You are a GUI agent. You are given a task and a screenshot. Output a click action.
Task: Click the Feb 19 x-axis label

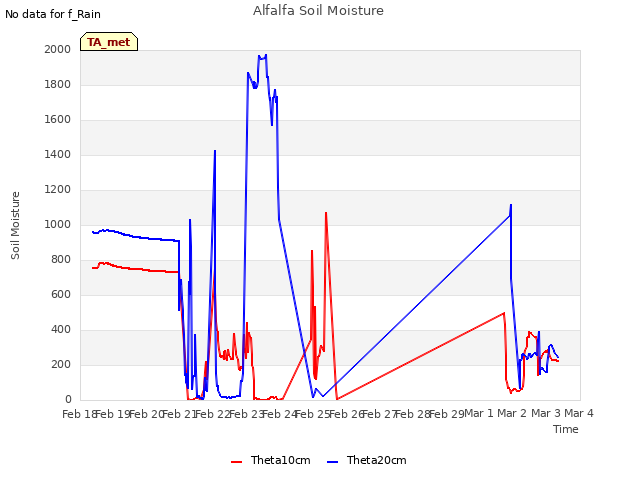113,414
